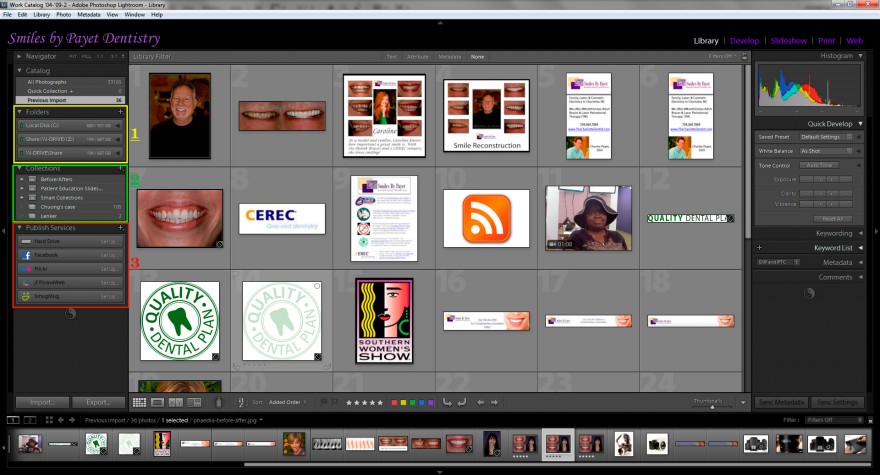Toggle filter switch beside Filters Off

coord(870,420)
